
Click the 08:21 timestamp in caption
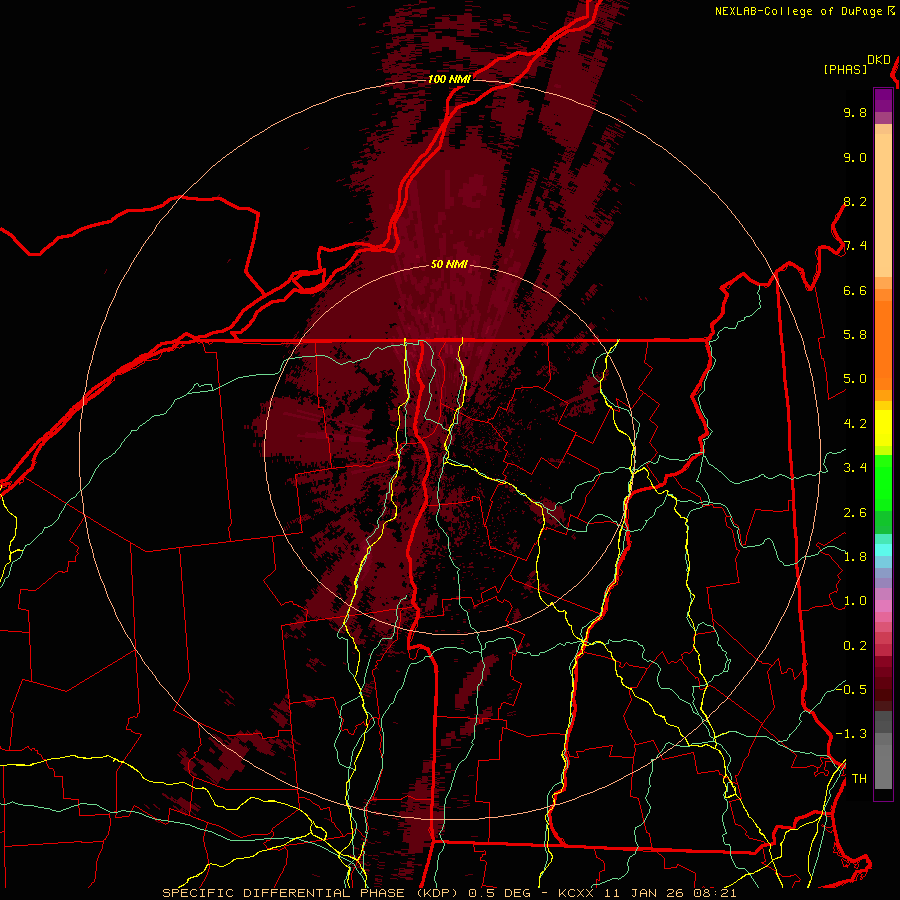pos(717,893)
